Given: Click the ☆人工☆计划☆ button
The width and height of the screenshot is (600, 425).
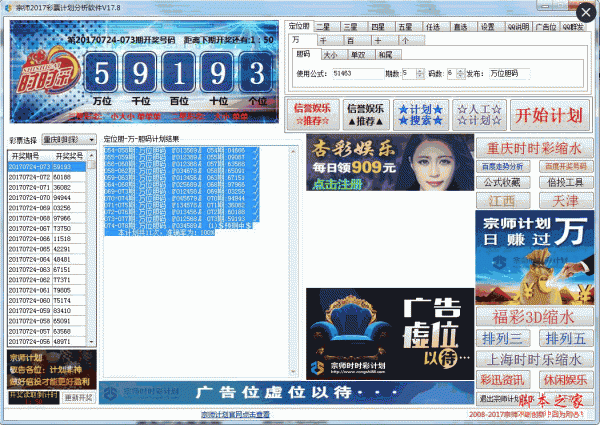Looking at the screenshot, I should [x=479, y=114].
